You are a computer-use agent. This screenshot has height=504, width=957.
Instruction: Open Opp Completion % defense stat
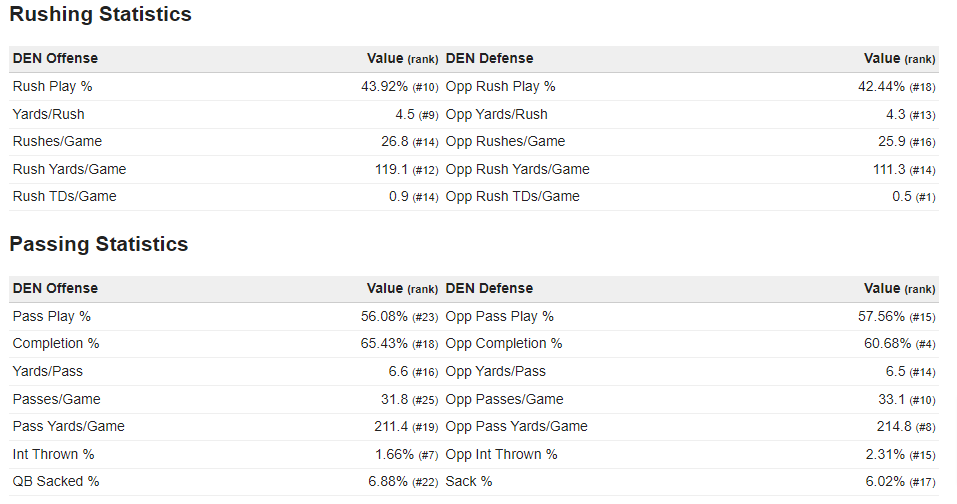tap(504, 344)
